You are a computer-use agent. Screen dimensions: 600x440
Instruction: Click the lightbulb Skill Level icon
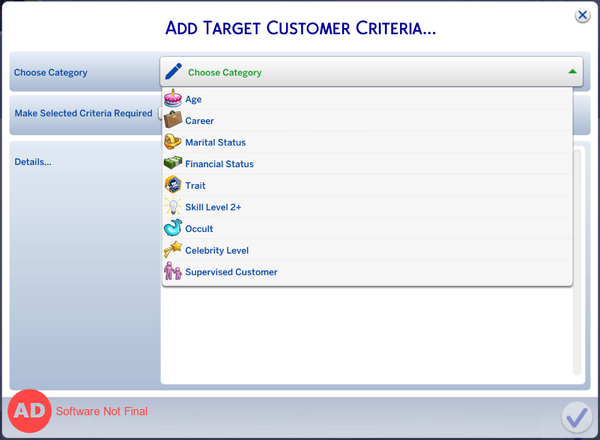click(x=173, y=207)
